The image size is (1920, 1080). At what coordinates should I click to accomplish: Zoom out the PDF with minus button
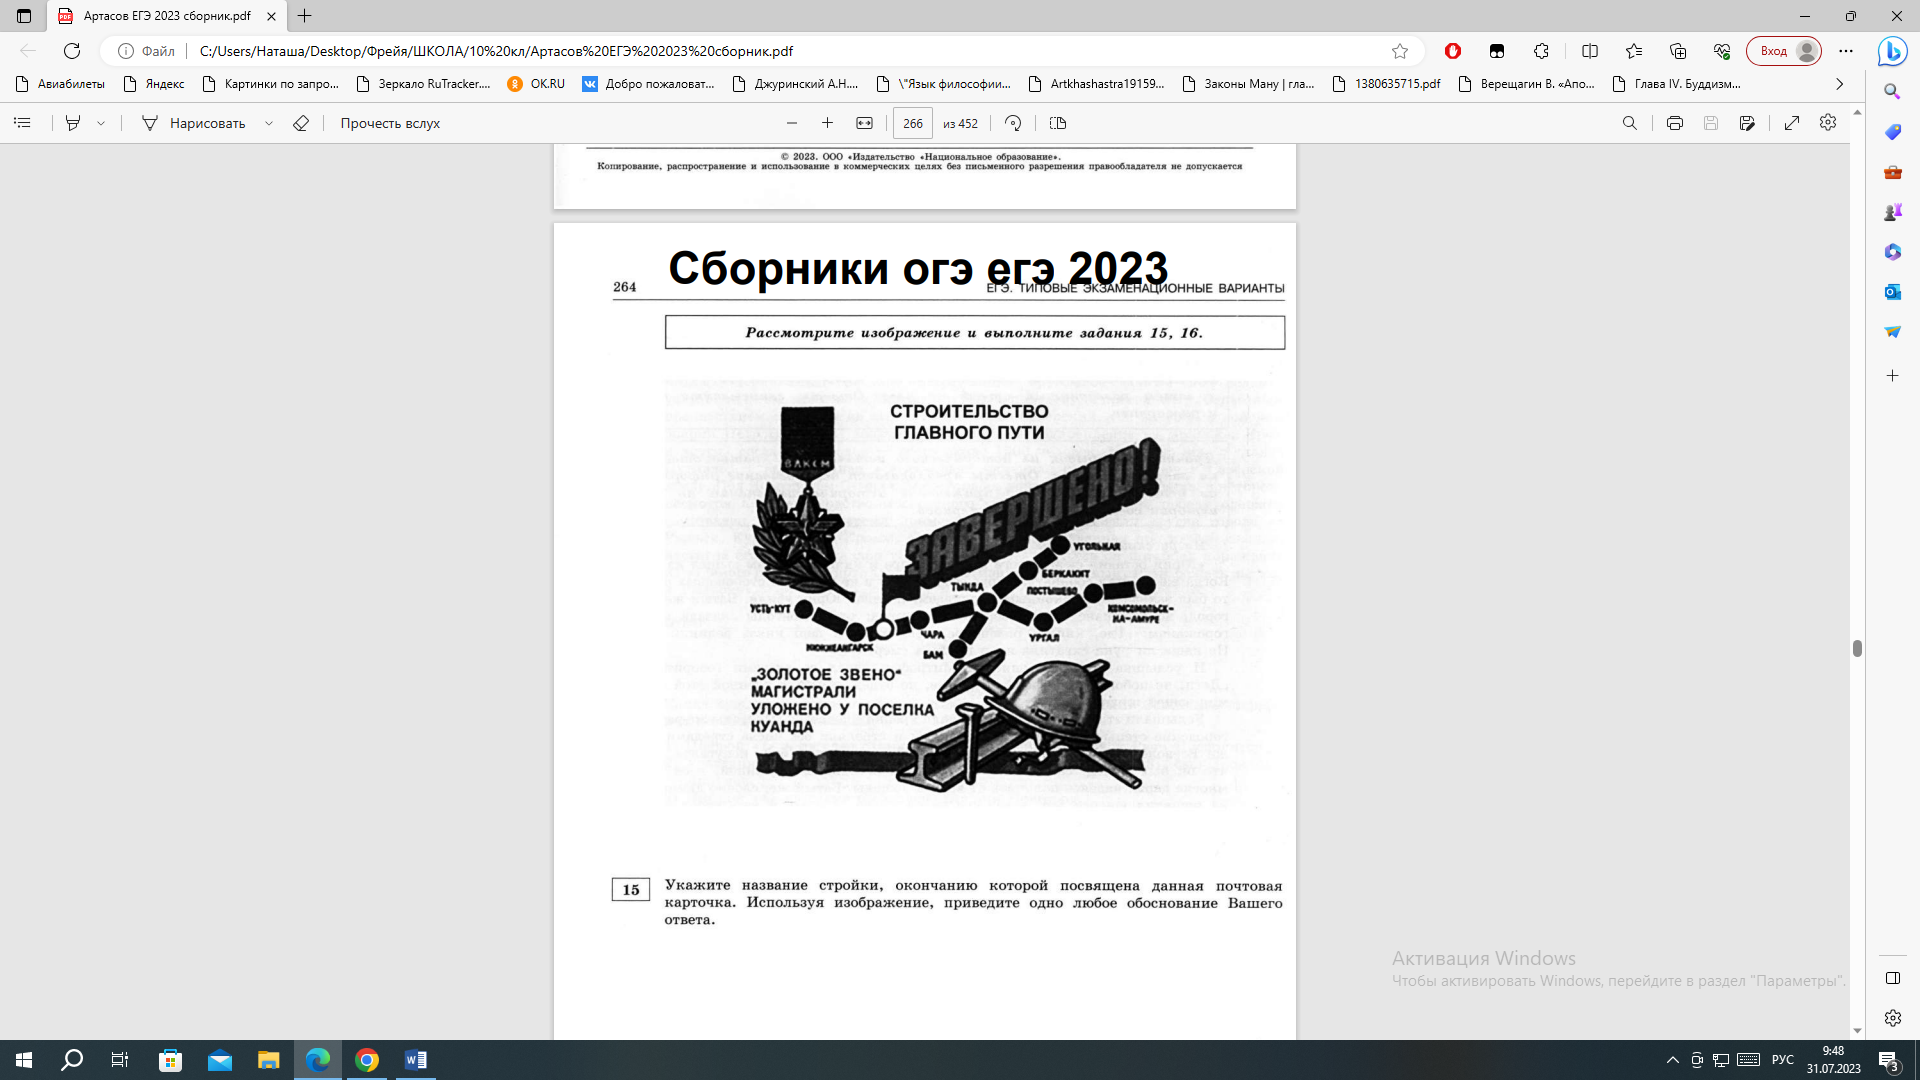click(x=792, y=123)
